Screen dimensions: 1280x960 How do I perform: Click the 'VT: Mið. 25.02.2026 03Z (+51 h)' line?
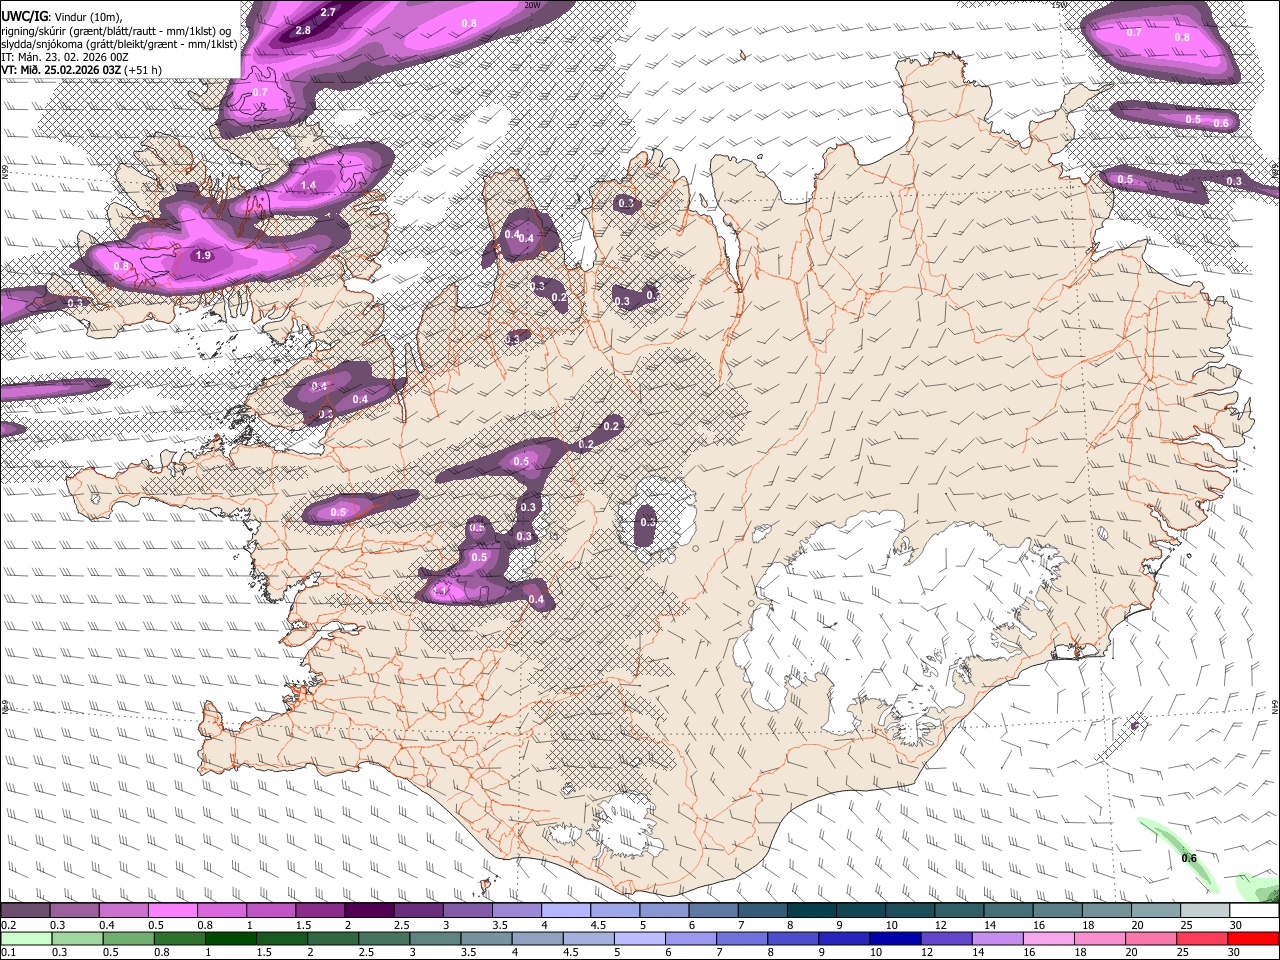pyautogui.click(x=82, y=70)
